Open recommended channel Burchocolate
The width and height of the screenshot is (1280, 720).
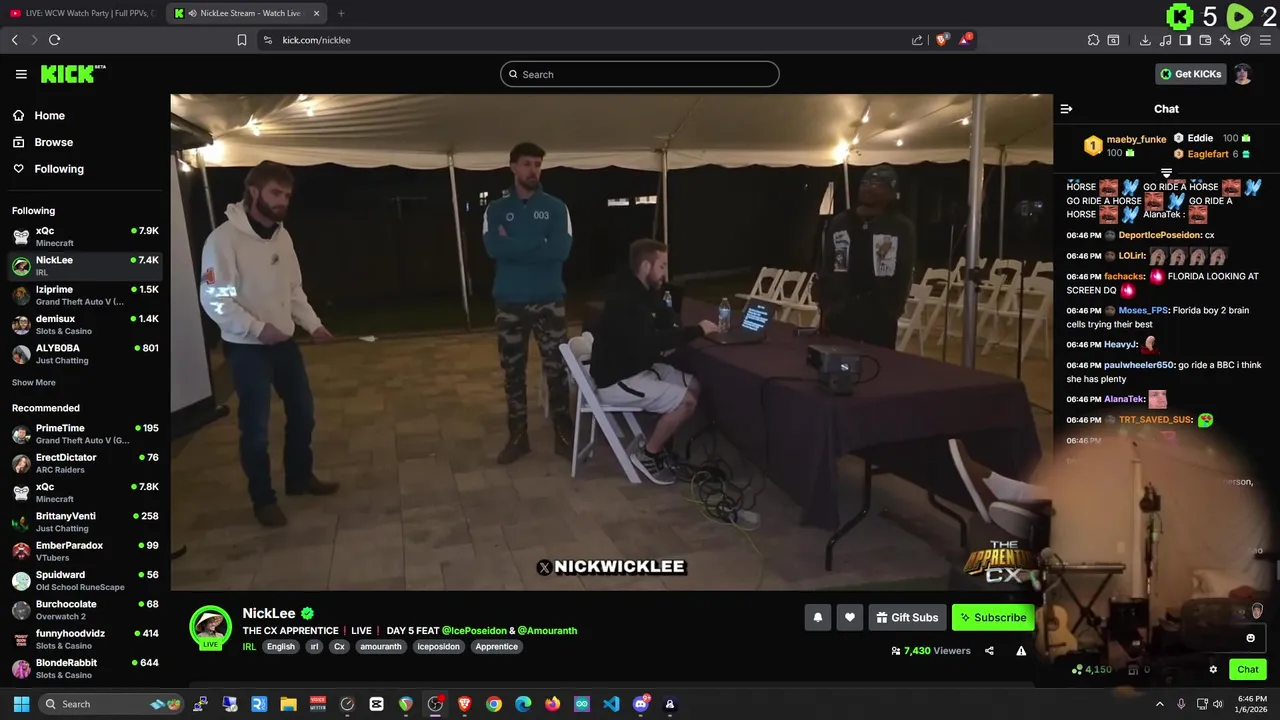click(85, 609)
